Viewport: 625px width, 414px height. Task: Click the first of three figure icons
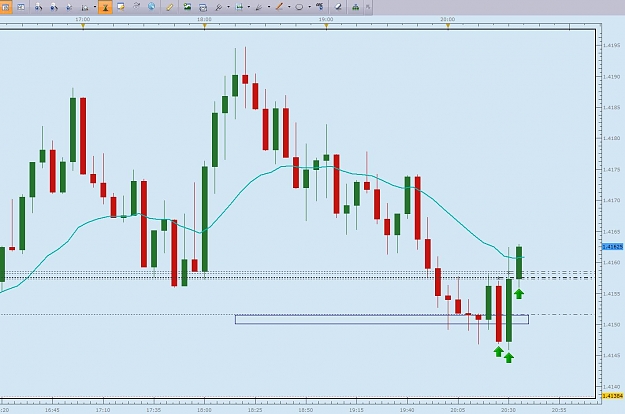coord(38,7)
